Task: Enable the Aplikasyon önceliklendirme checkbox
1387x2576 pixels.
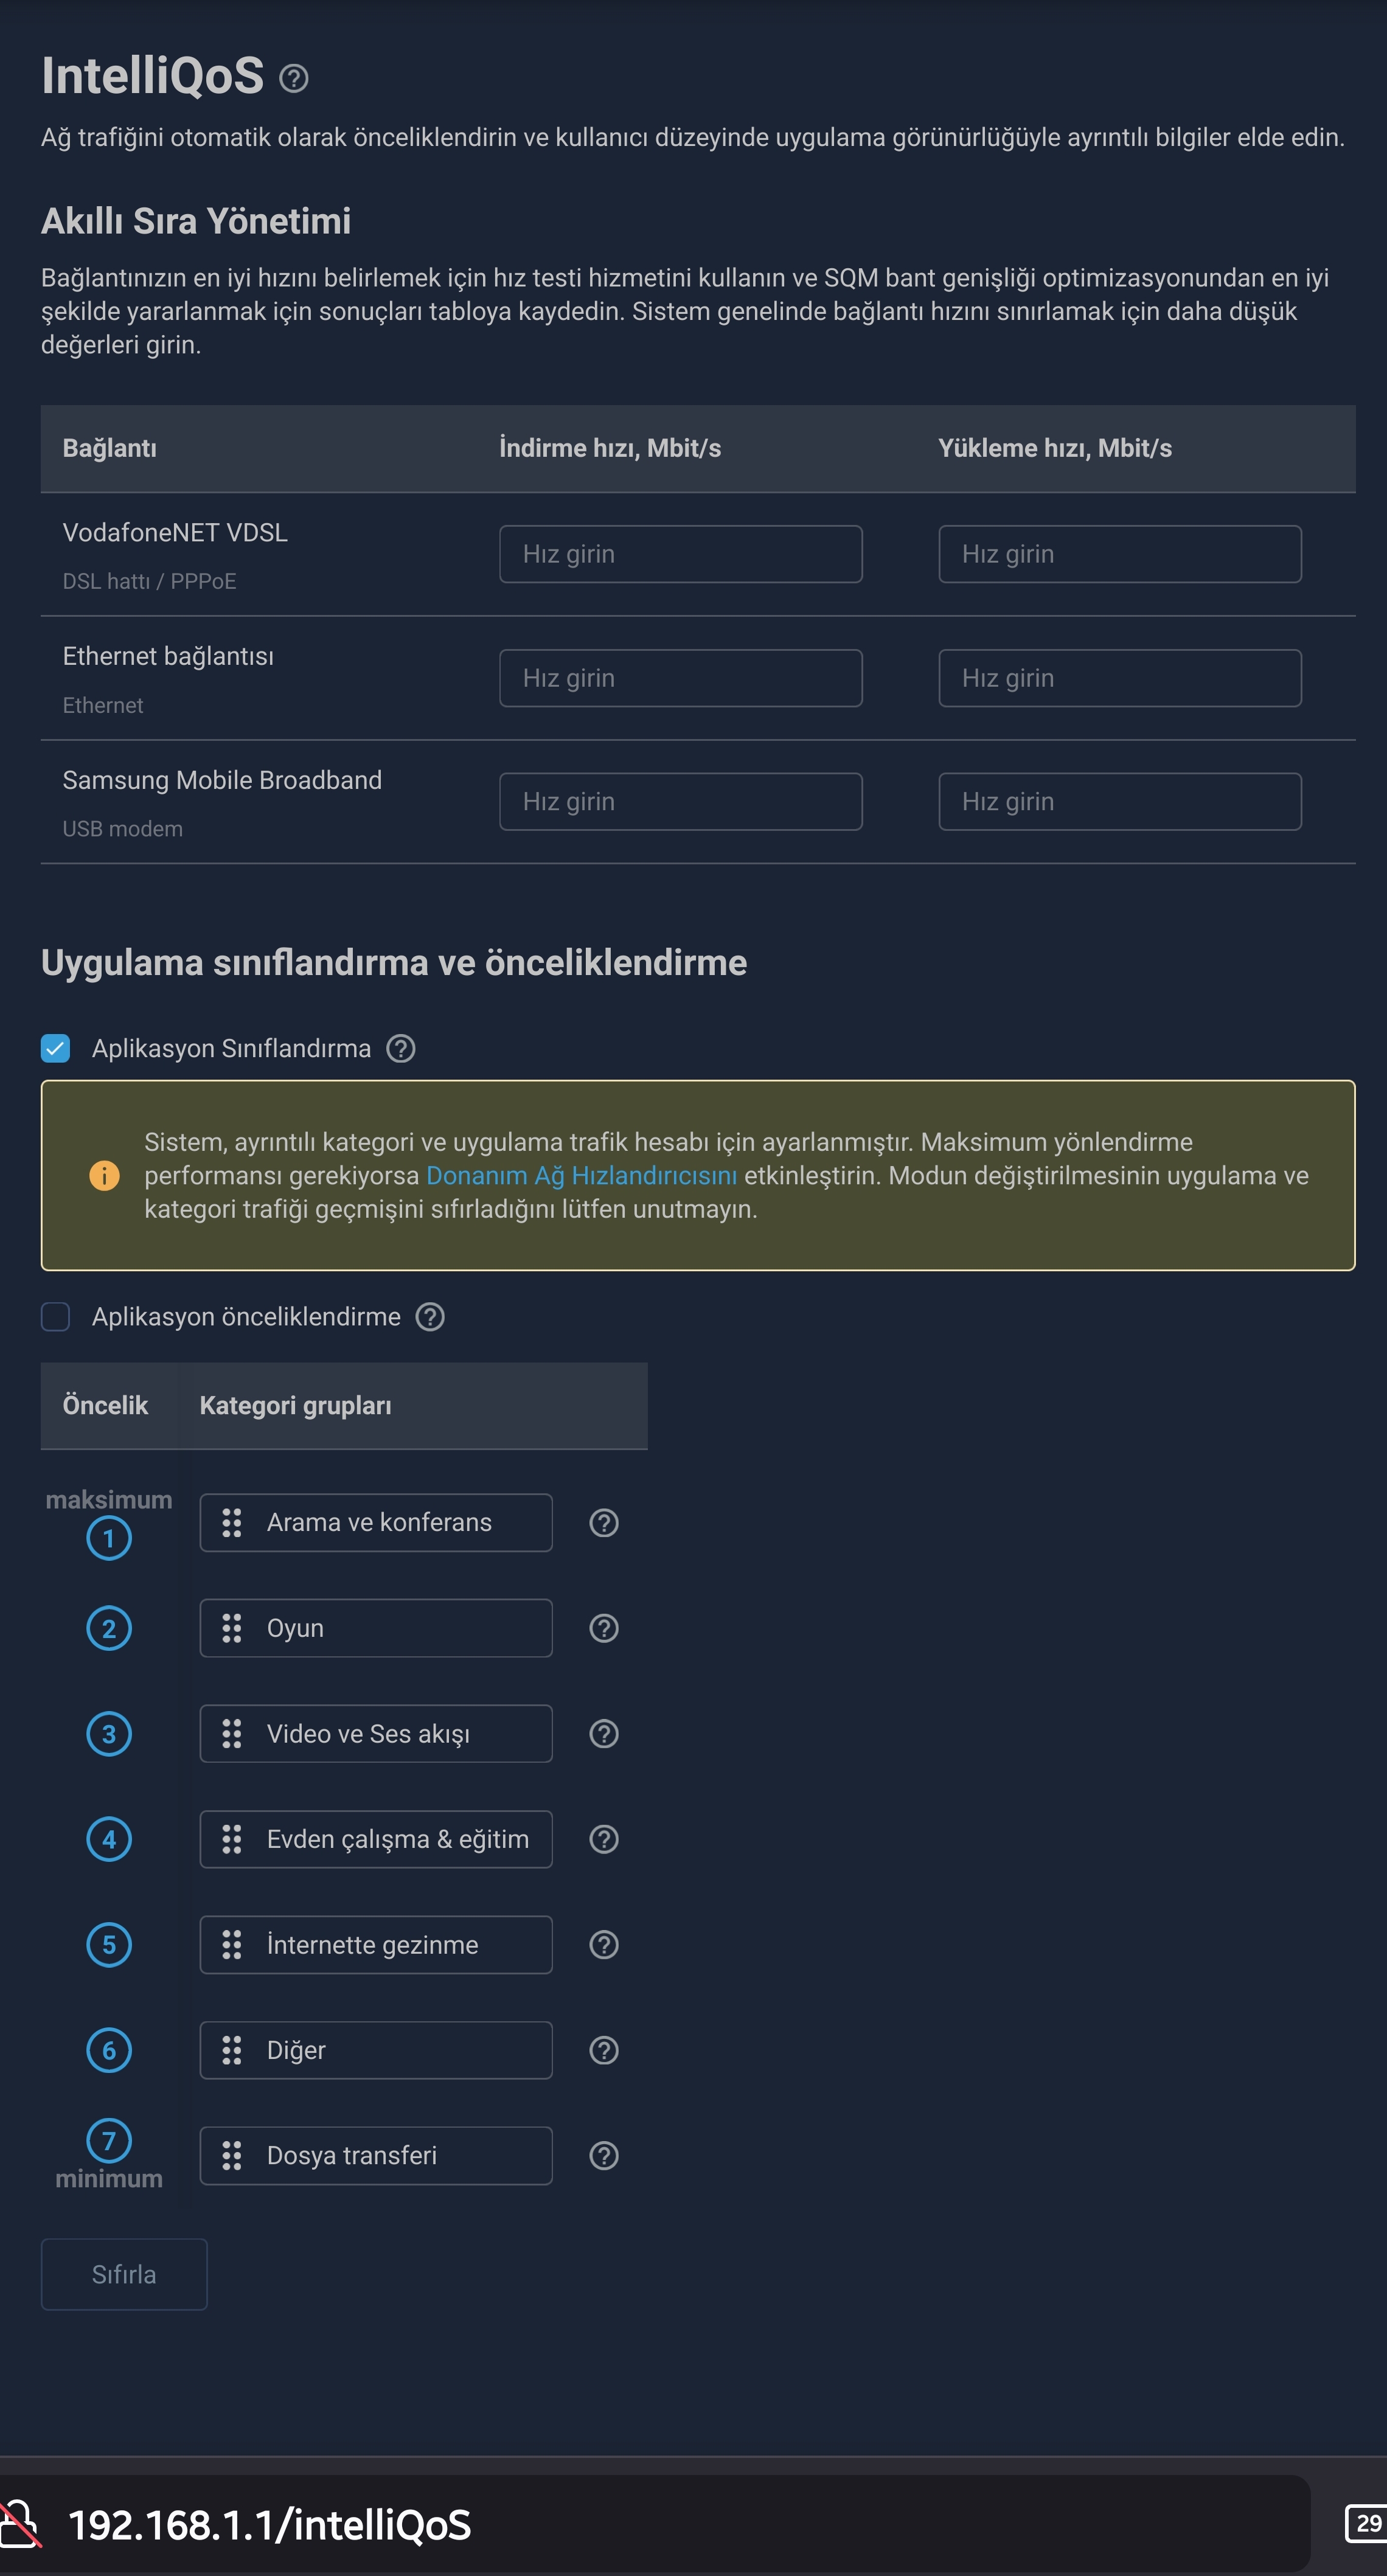Action: point(55,1316)
